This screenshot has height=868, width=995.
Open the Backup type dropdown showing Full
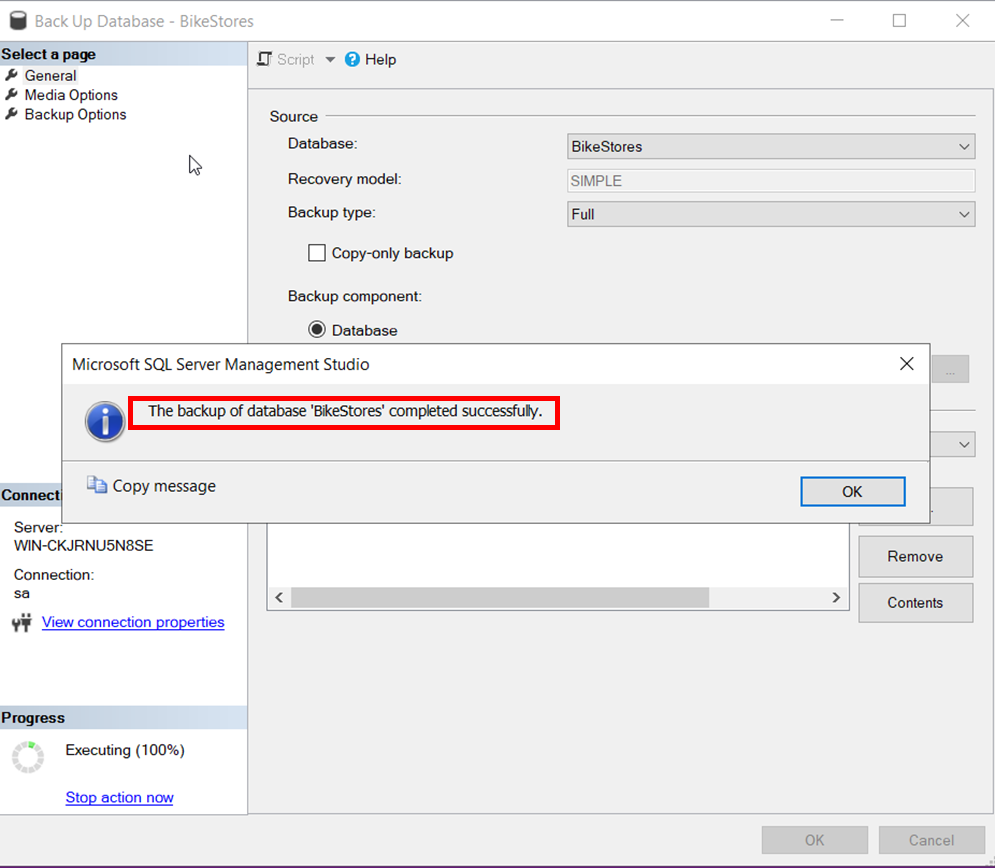click(771, 214)
